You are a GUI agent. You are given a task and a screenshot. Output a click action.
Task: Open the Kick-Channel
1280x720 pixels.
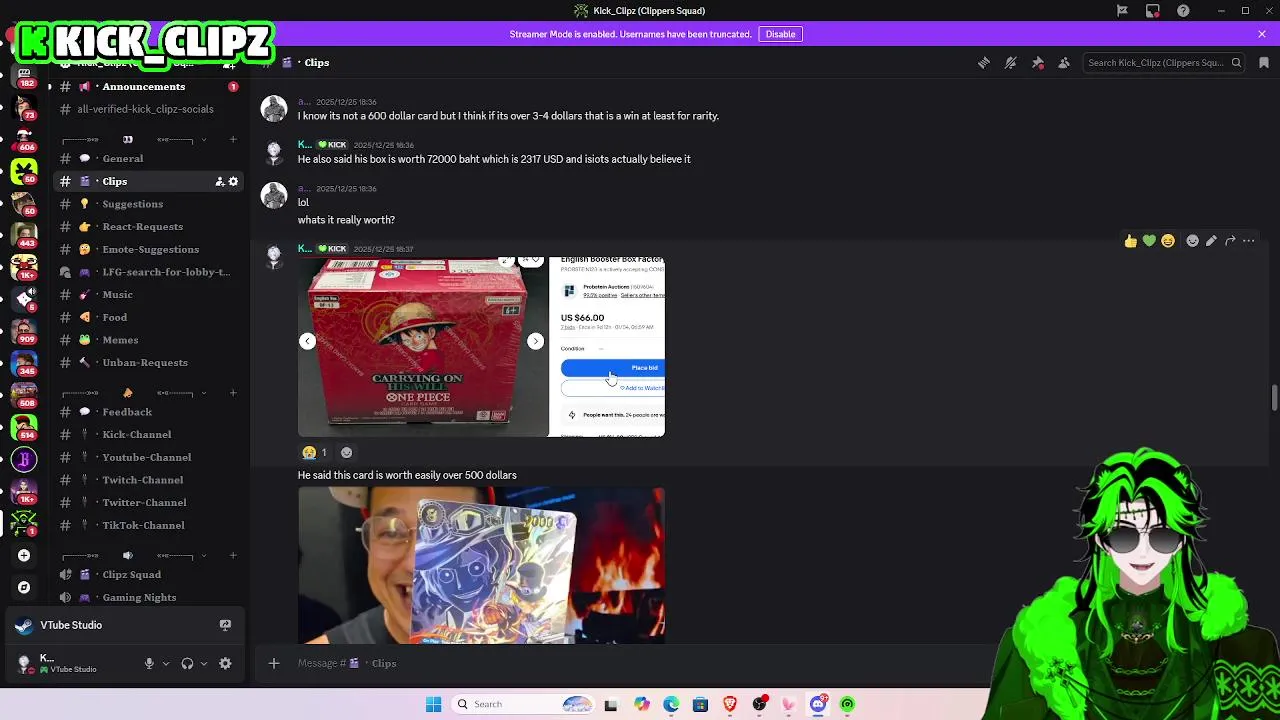point(136,435)
